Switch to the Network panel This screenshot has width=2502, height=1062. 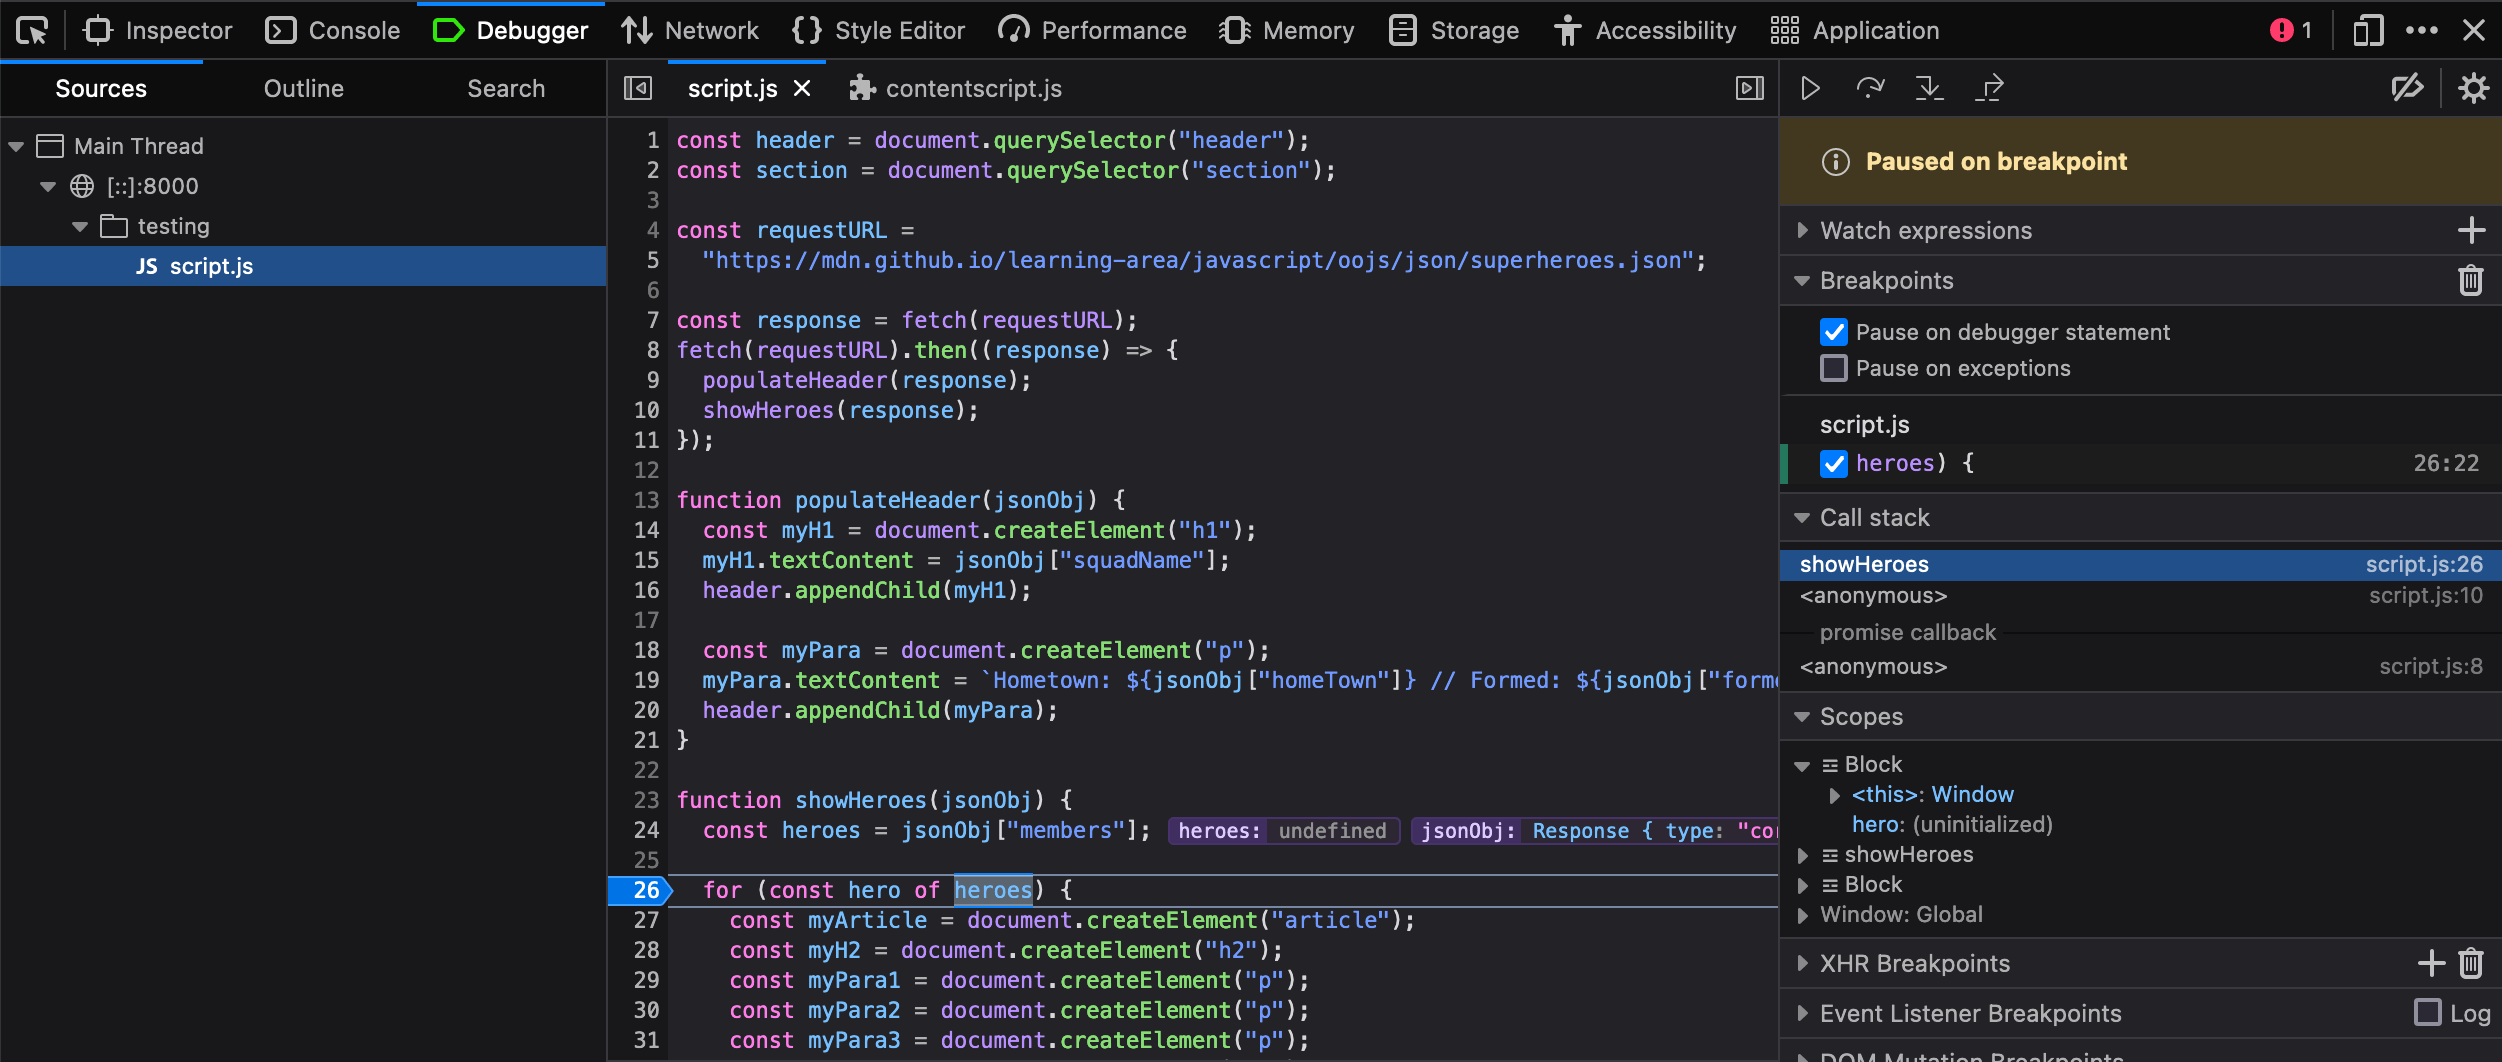pos(691,30)
